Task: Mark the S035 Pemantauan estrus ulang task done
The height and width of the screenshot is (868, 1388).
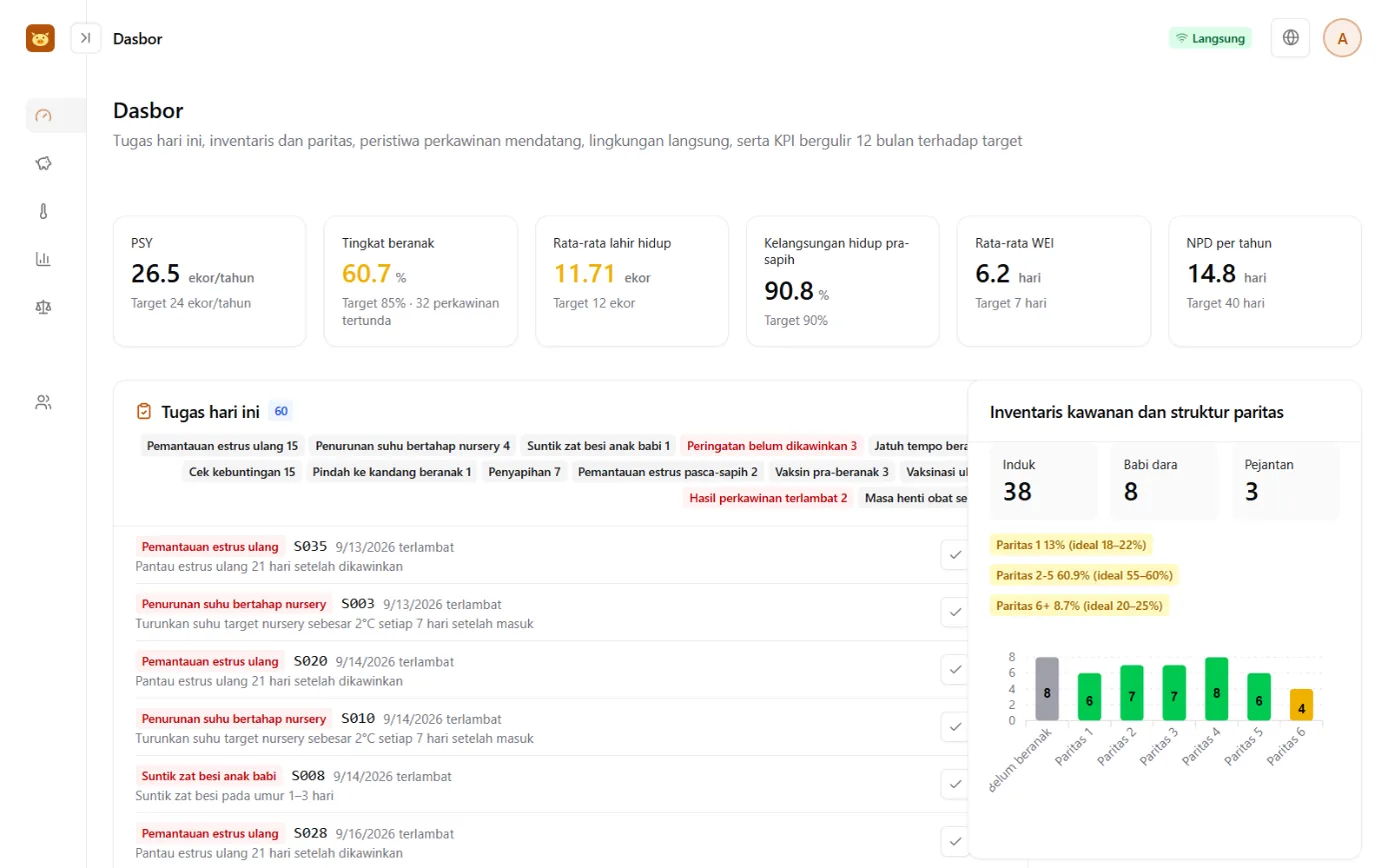Action: (954, 555)
